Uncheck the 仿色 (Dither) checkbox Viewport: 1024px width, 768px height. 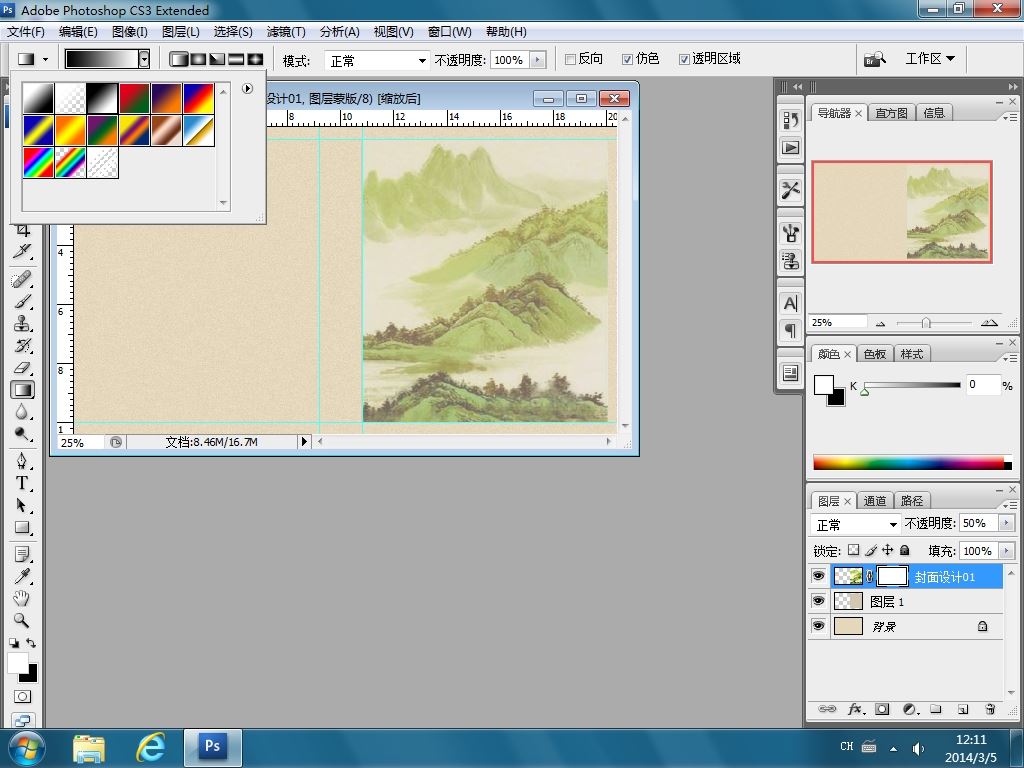[x=627, y=59]
